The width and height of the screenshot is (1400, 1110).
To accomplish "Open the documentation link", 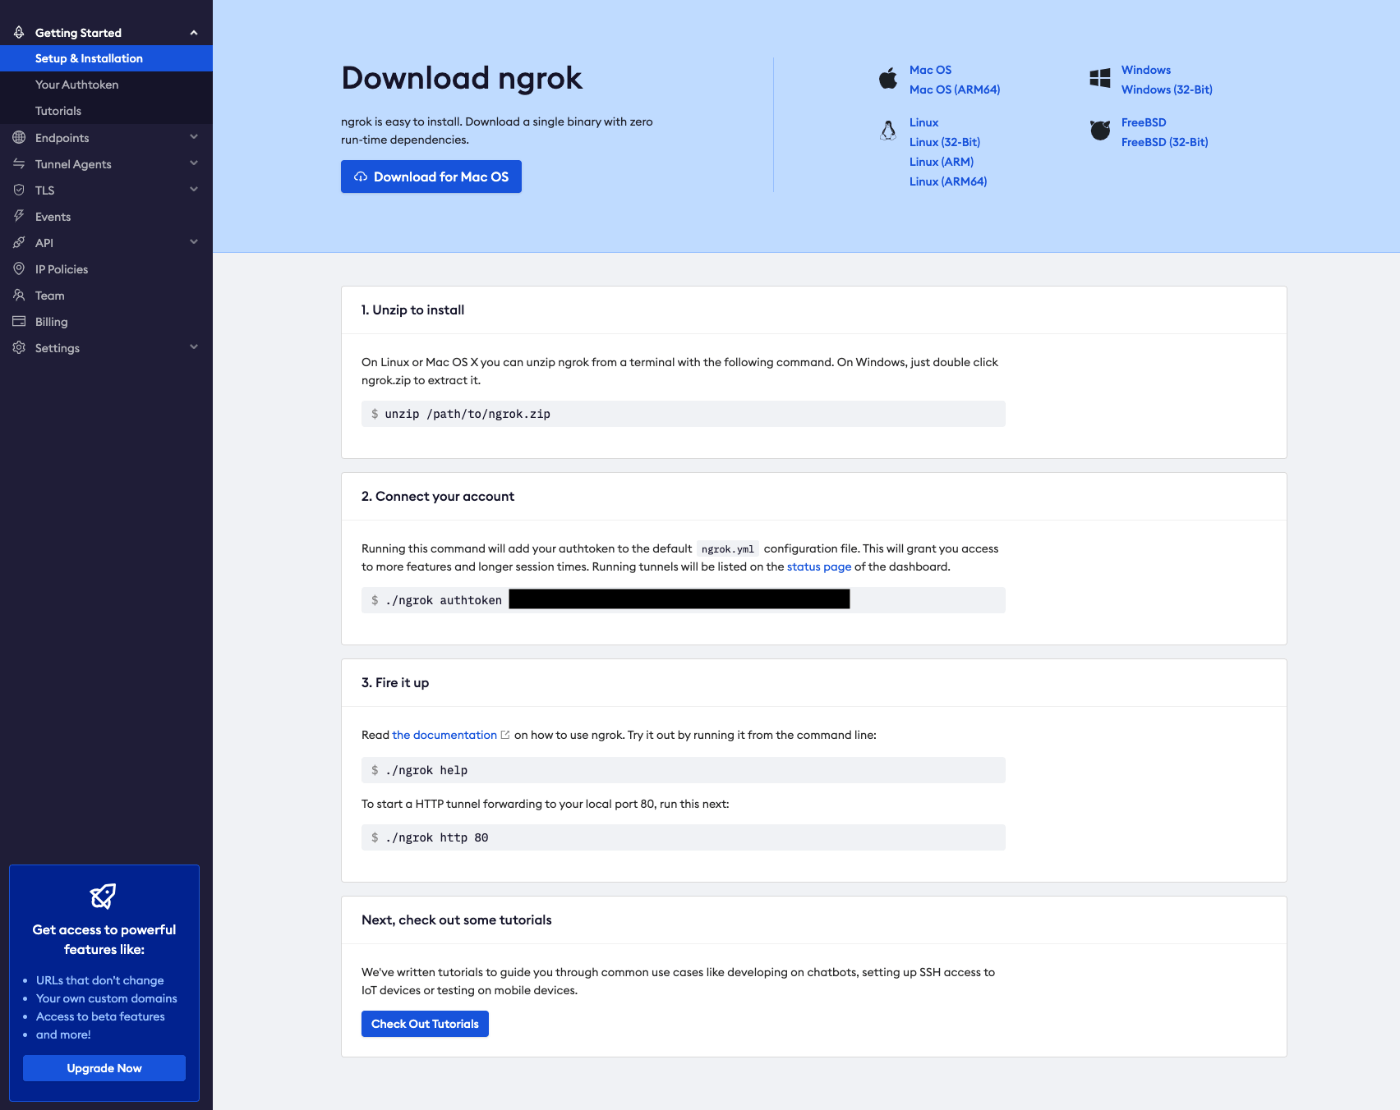I will tap(444, 735).
